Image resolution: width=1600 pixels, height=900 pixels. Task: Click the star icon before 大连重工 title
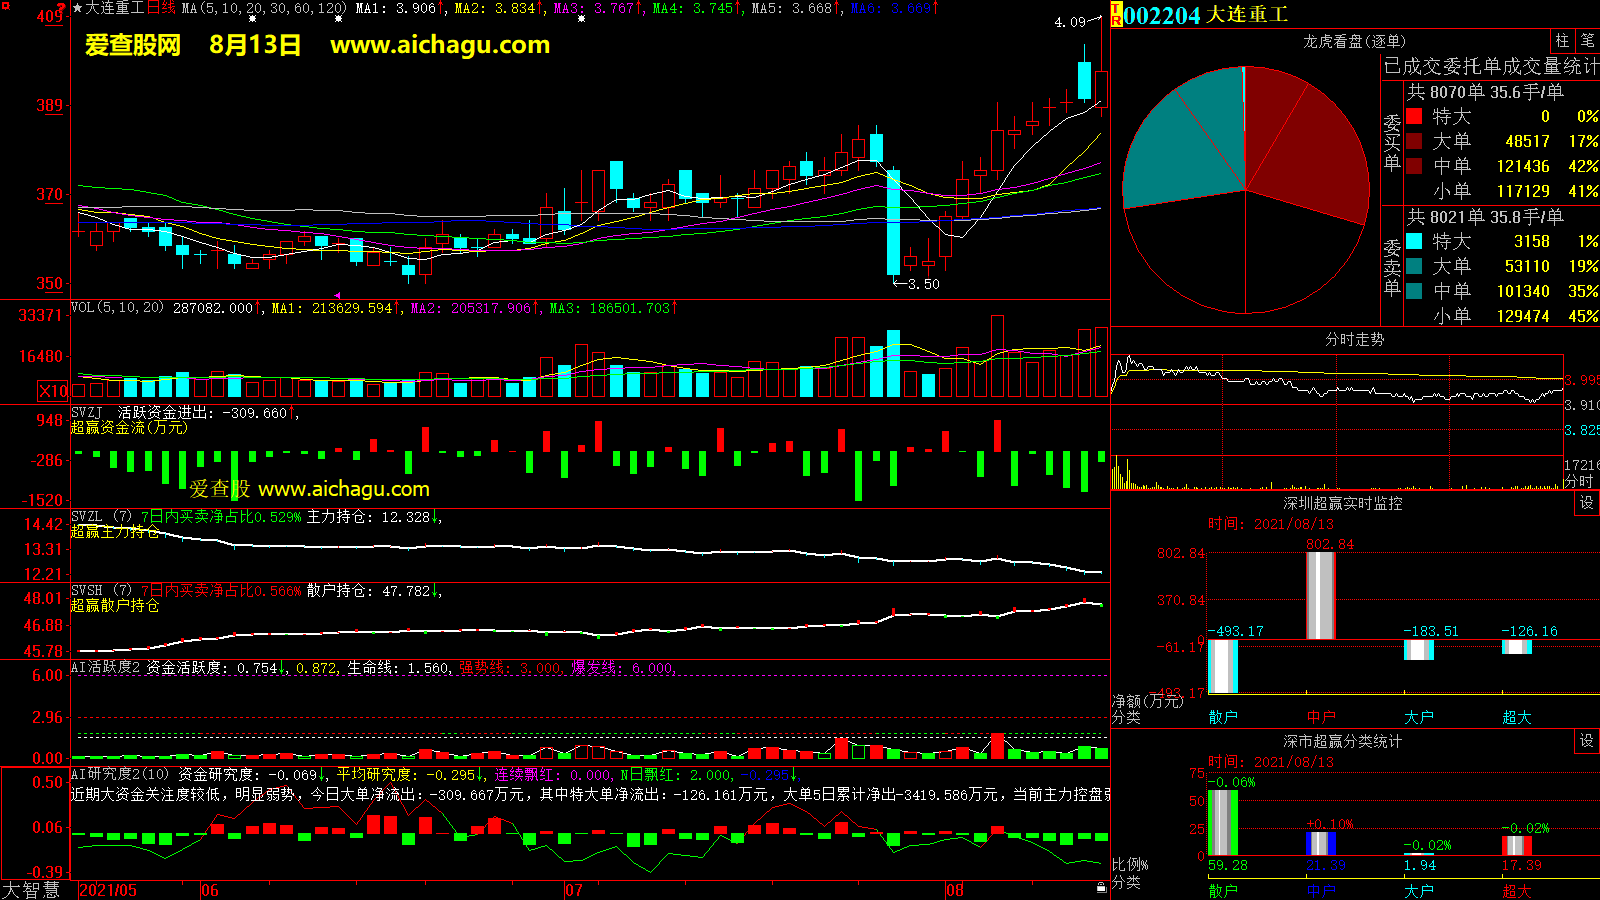(x=78, y=8)
